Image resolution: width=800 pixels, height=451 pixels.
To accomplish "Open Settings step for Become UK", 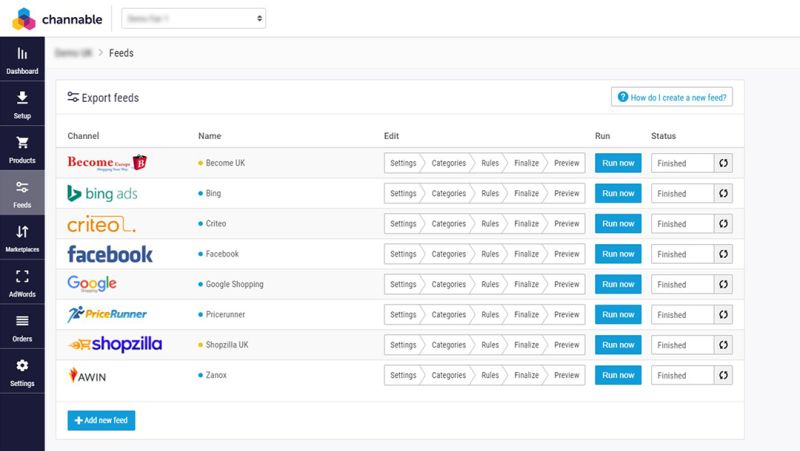I will click(403, 163).
